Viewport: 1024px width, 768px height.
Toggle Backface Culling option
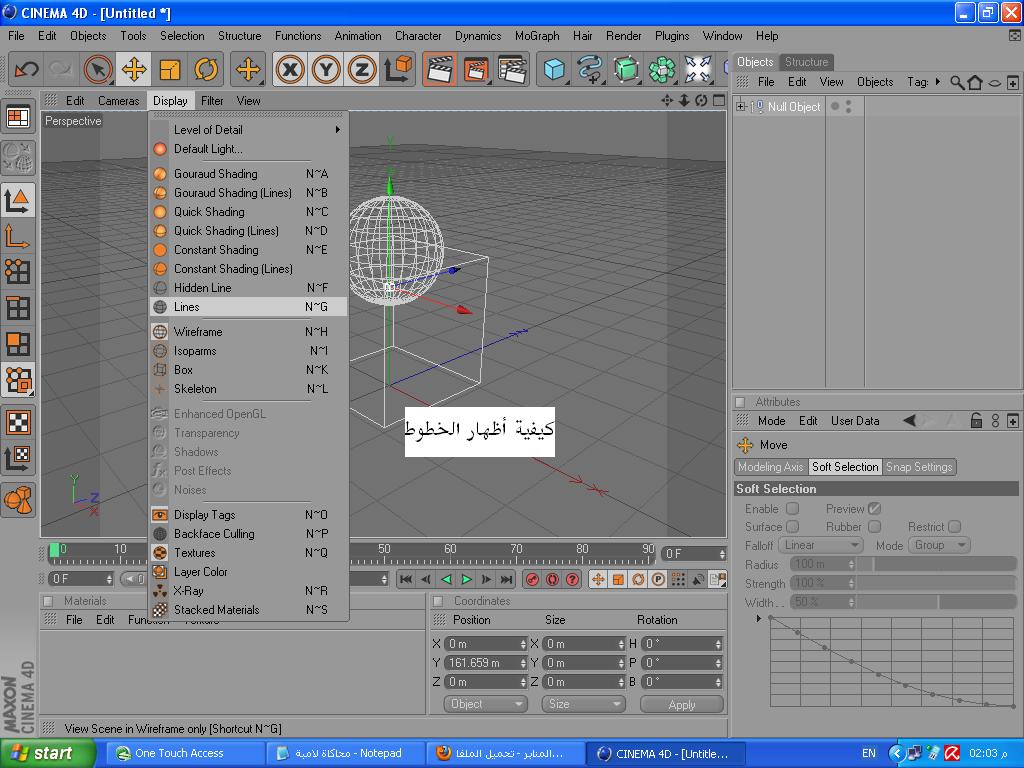click(248, 534)
